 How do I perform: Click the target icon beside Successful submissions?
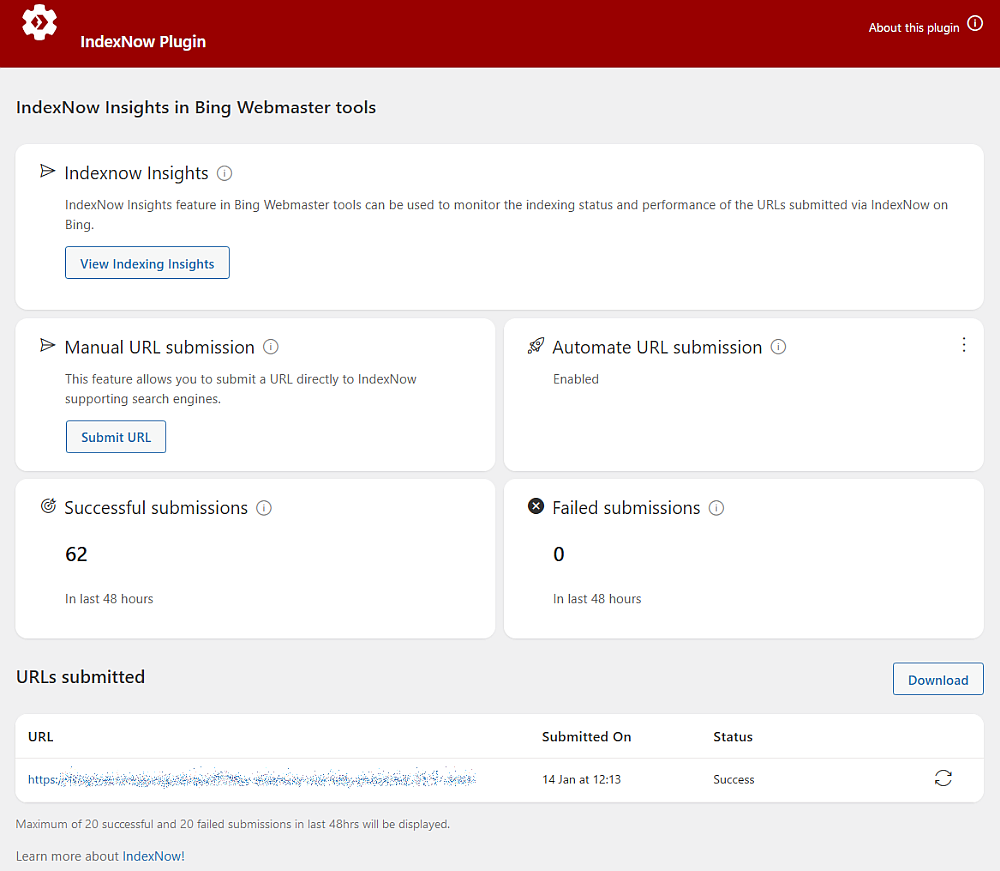(x=48, y=506)
